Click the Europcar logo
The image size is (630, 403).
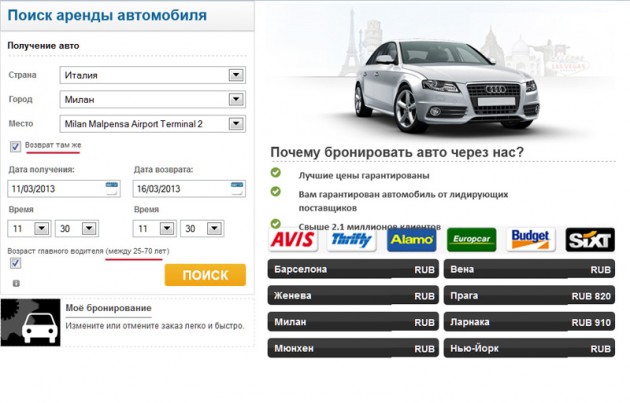tap(471, 240)
